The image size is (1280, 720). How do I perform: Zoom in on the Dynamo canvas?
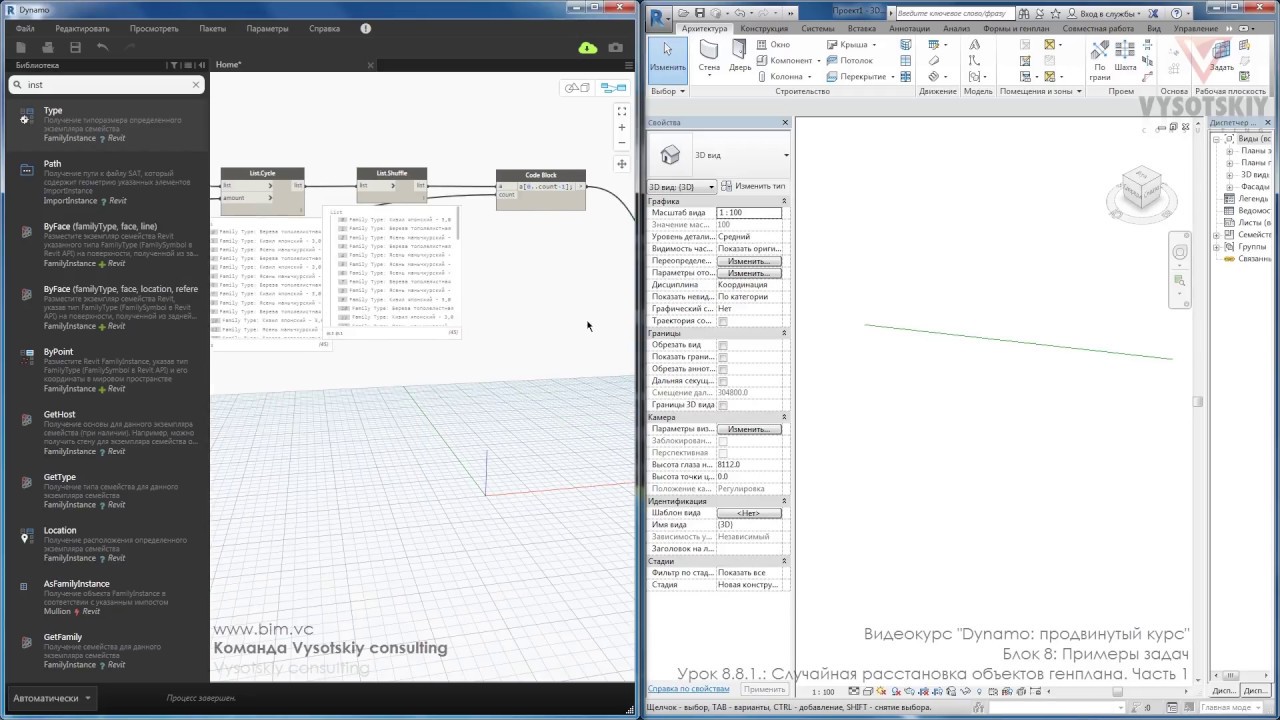pyautogui.click(x=621, y=127)
